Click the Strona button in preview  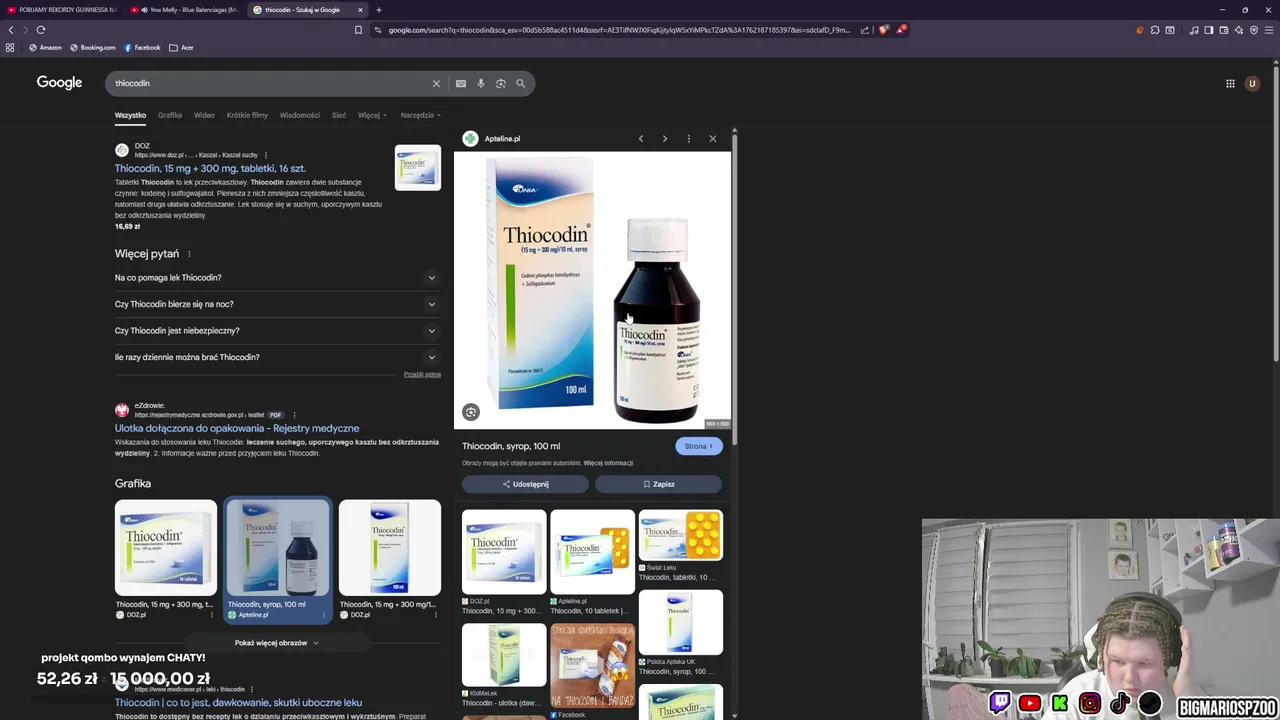(x=698, y=446)
